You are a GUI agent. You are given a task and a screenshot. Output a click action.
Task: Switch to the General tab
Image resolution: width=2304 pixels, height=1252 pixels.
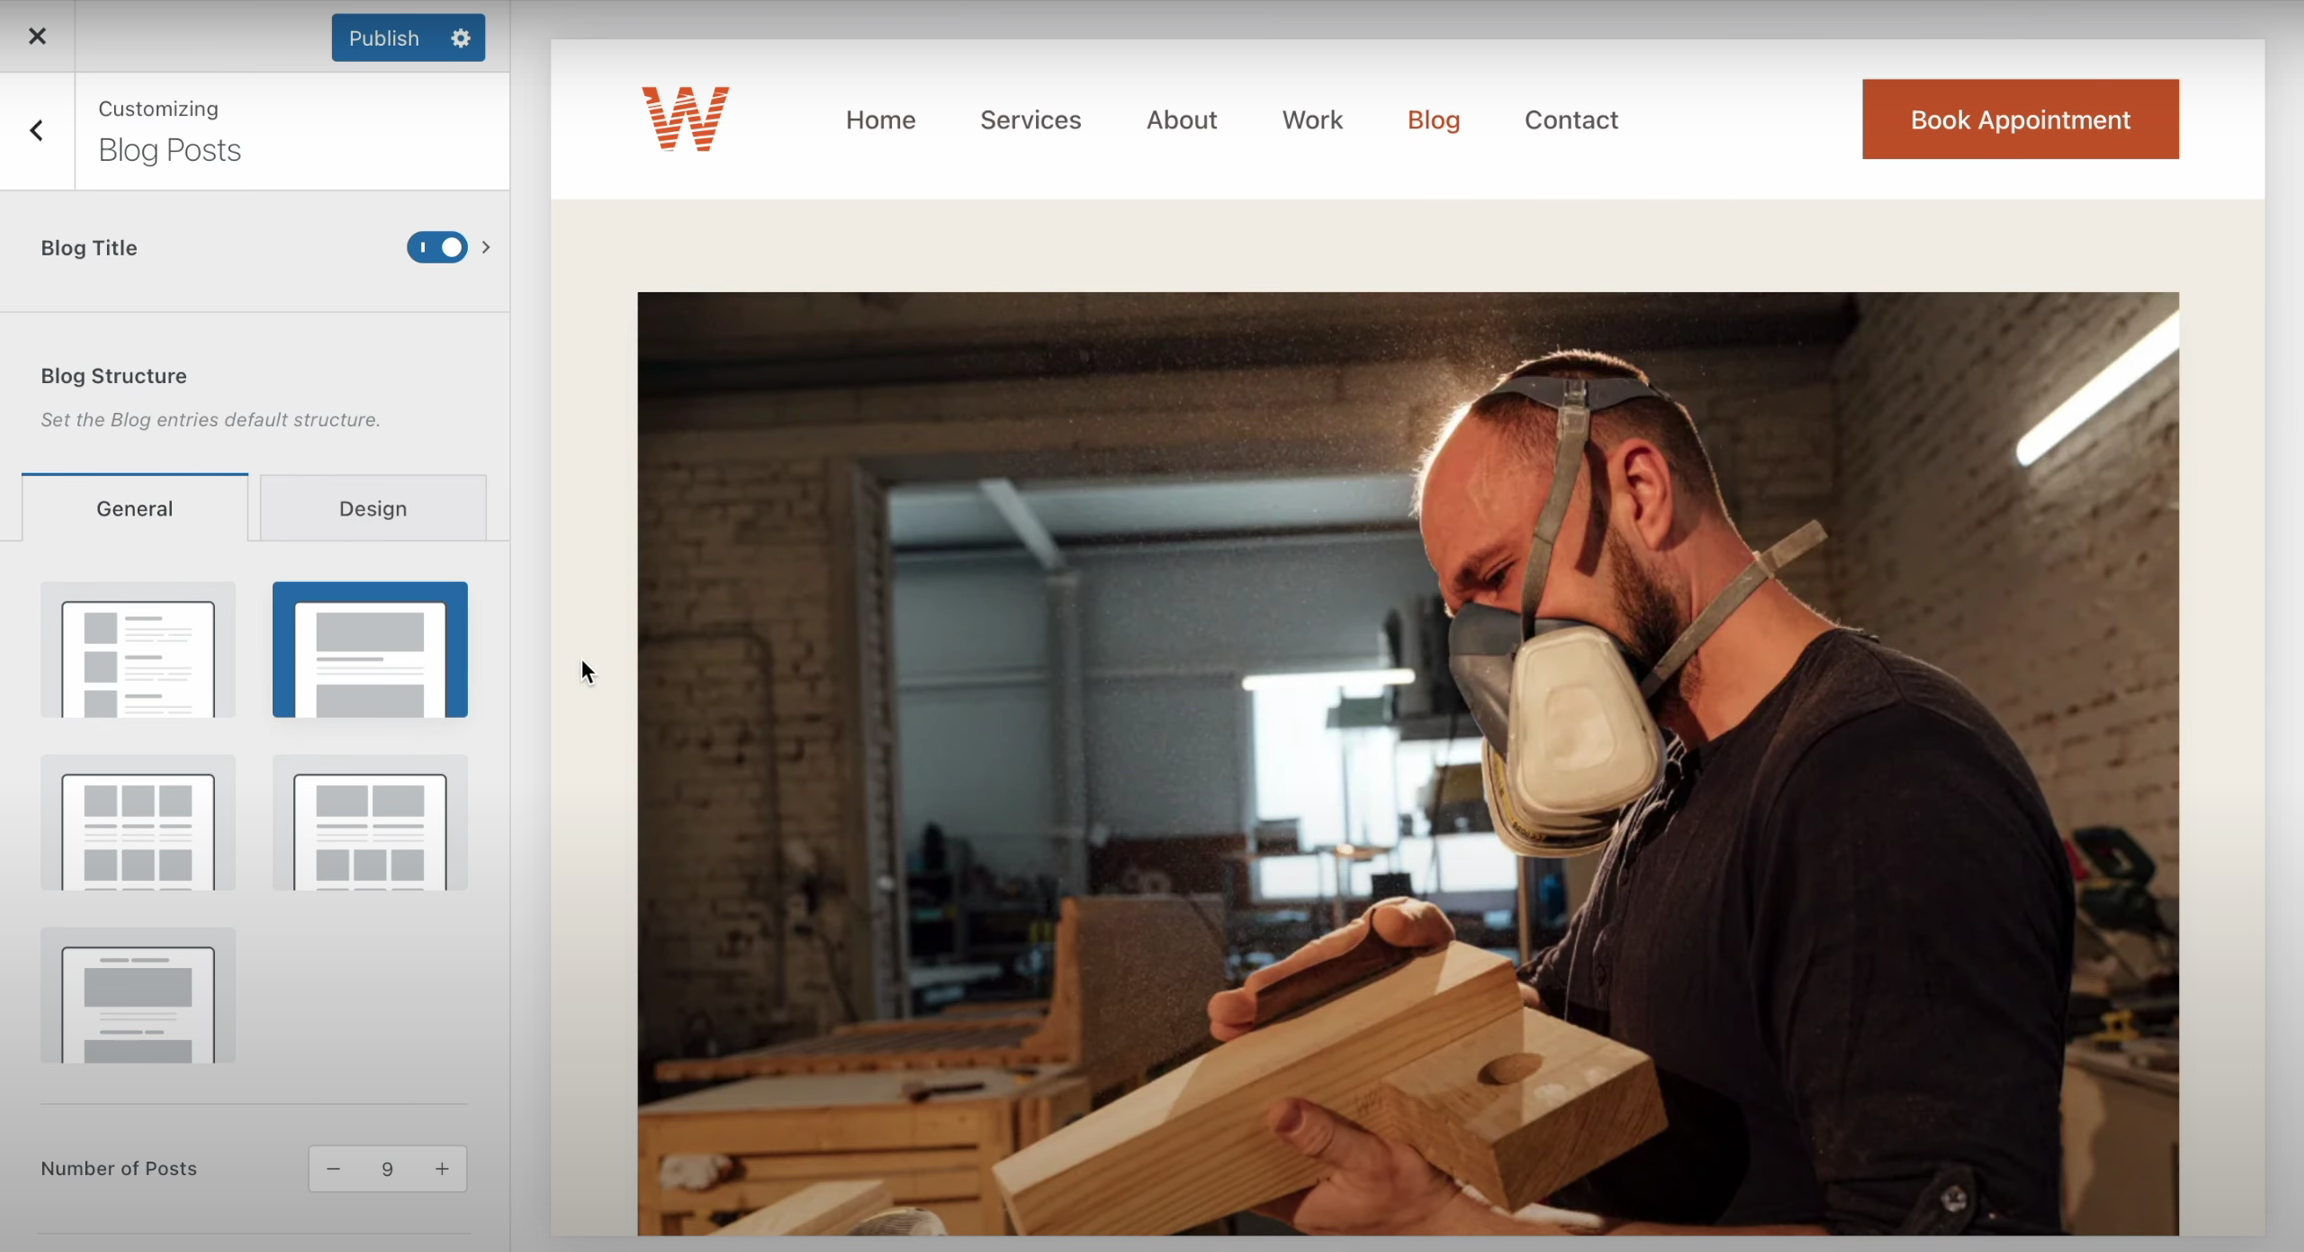(x=135, y=508)
